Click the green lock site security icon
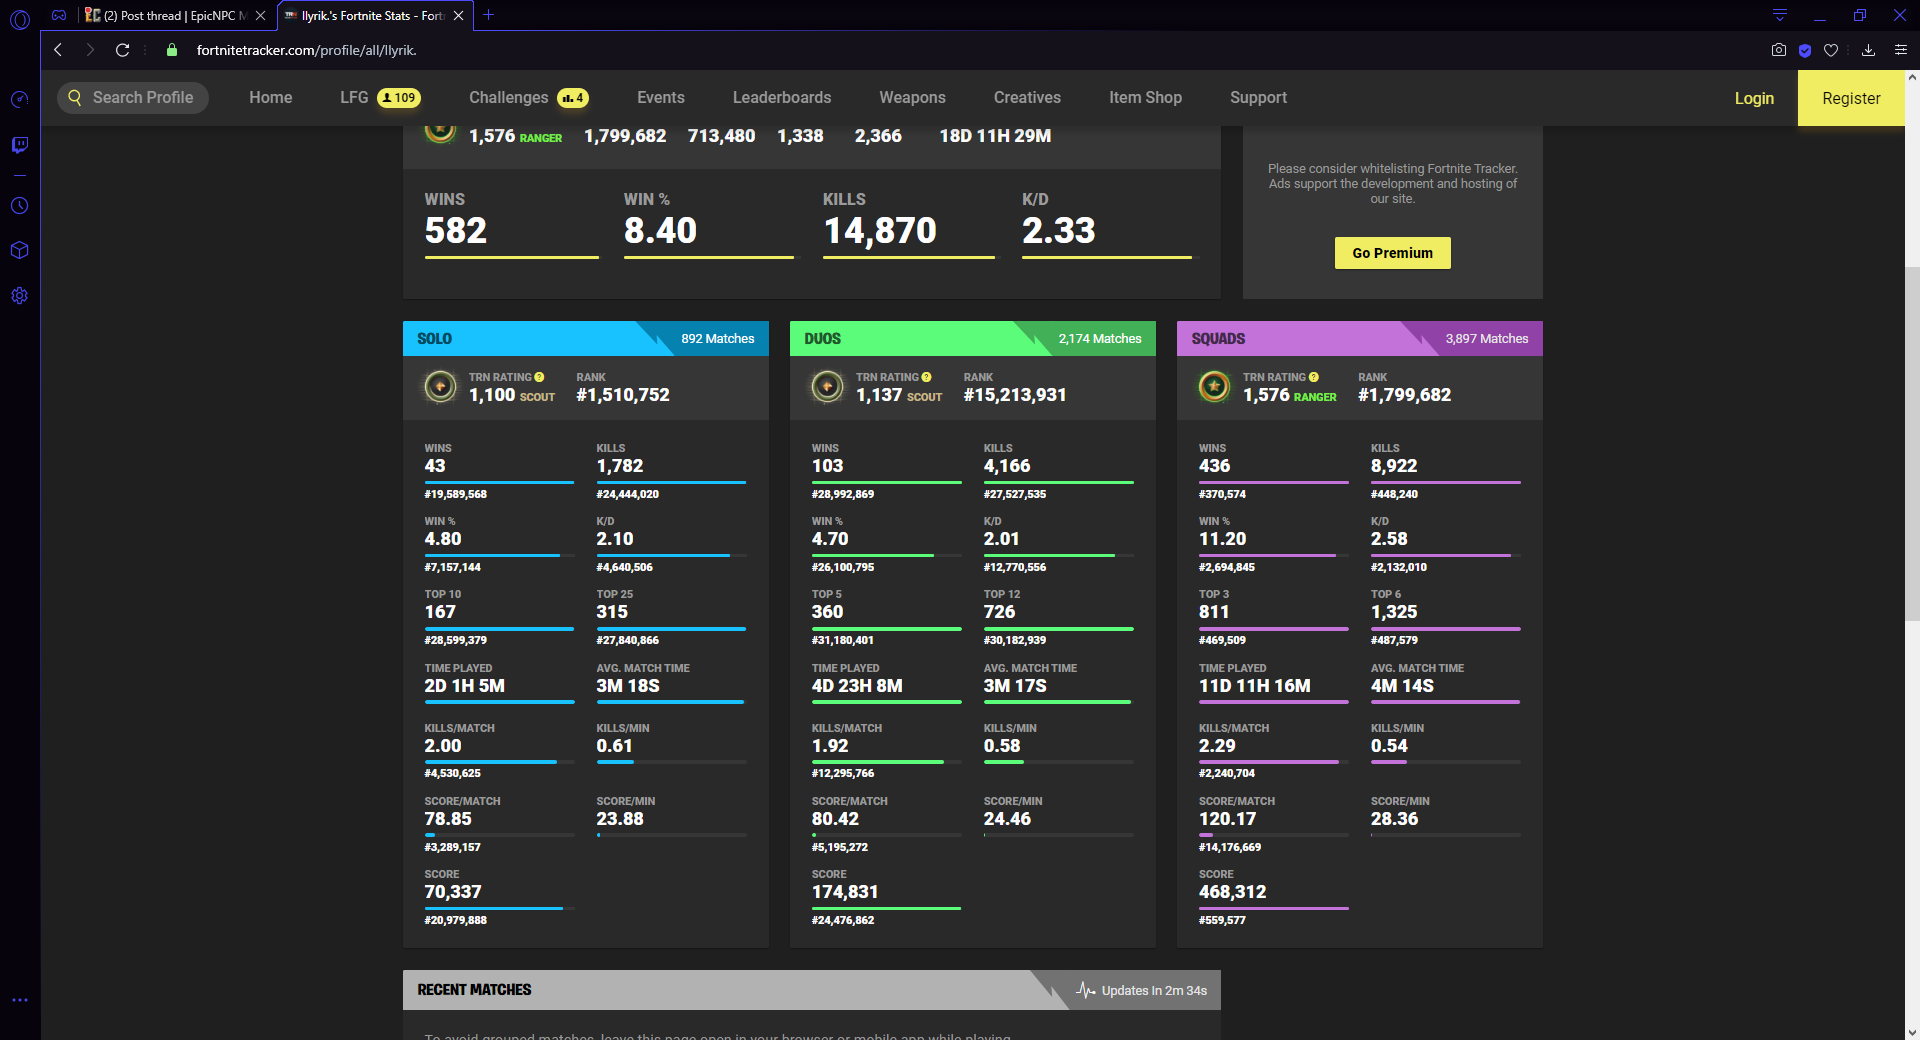The image size is (1920, 1040). point(172,50)
